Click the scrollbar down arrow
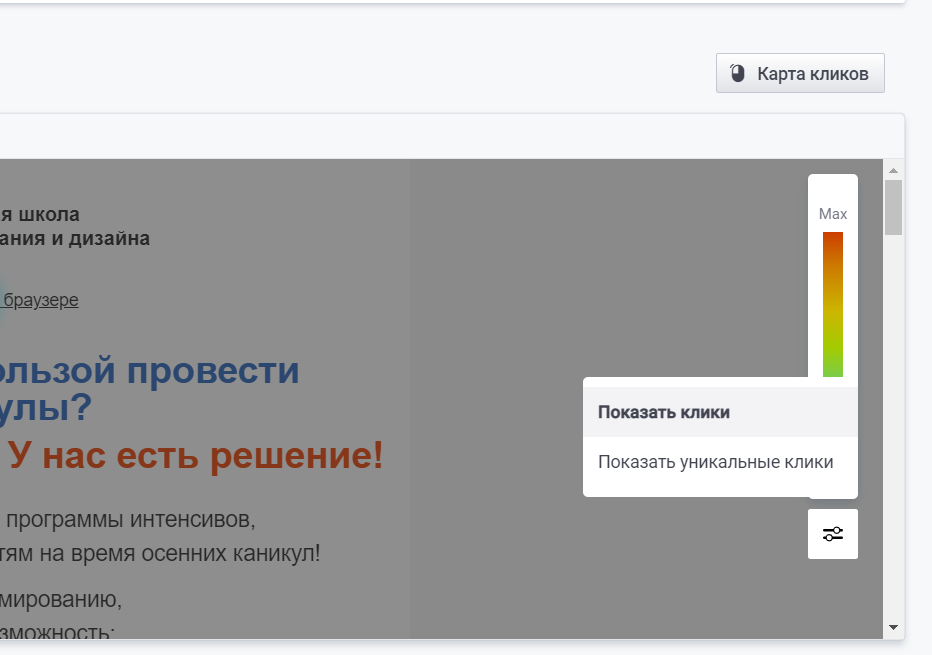This screenshot has width=932, height=655. tap(893, 627)
